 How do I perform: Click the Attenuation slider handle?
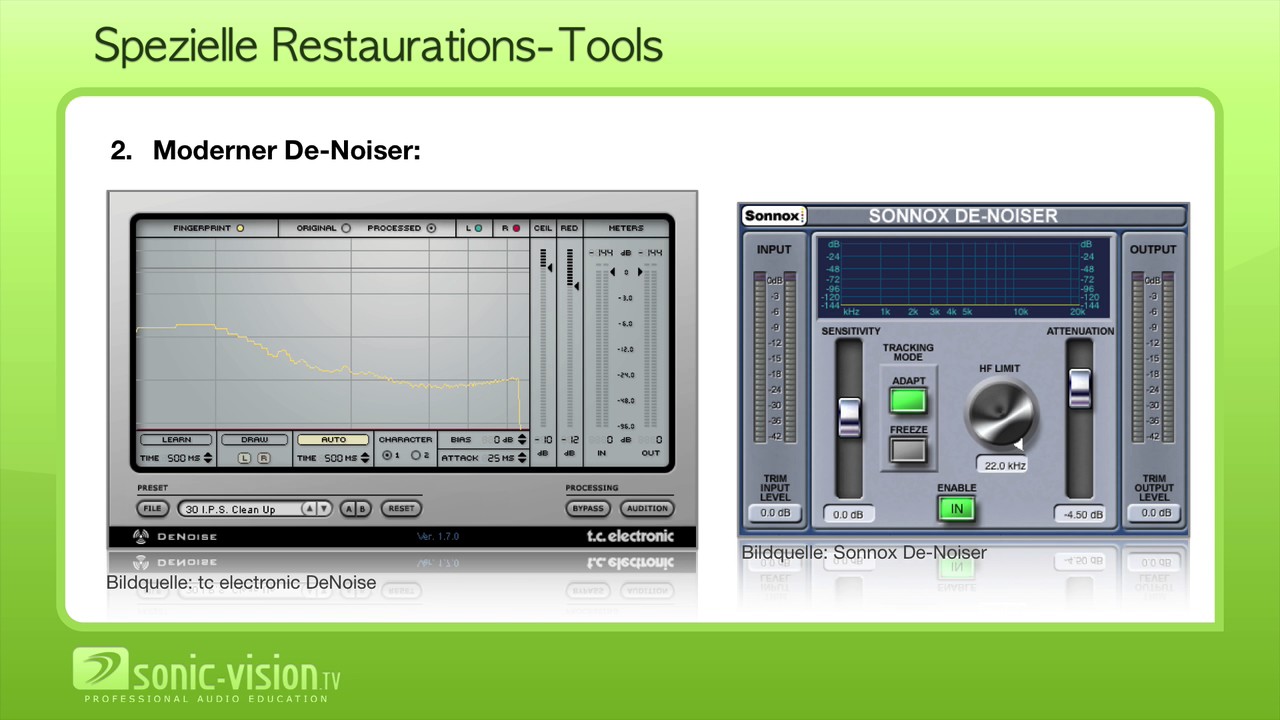click(x=1080, y=389)
